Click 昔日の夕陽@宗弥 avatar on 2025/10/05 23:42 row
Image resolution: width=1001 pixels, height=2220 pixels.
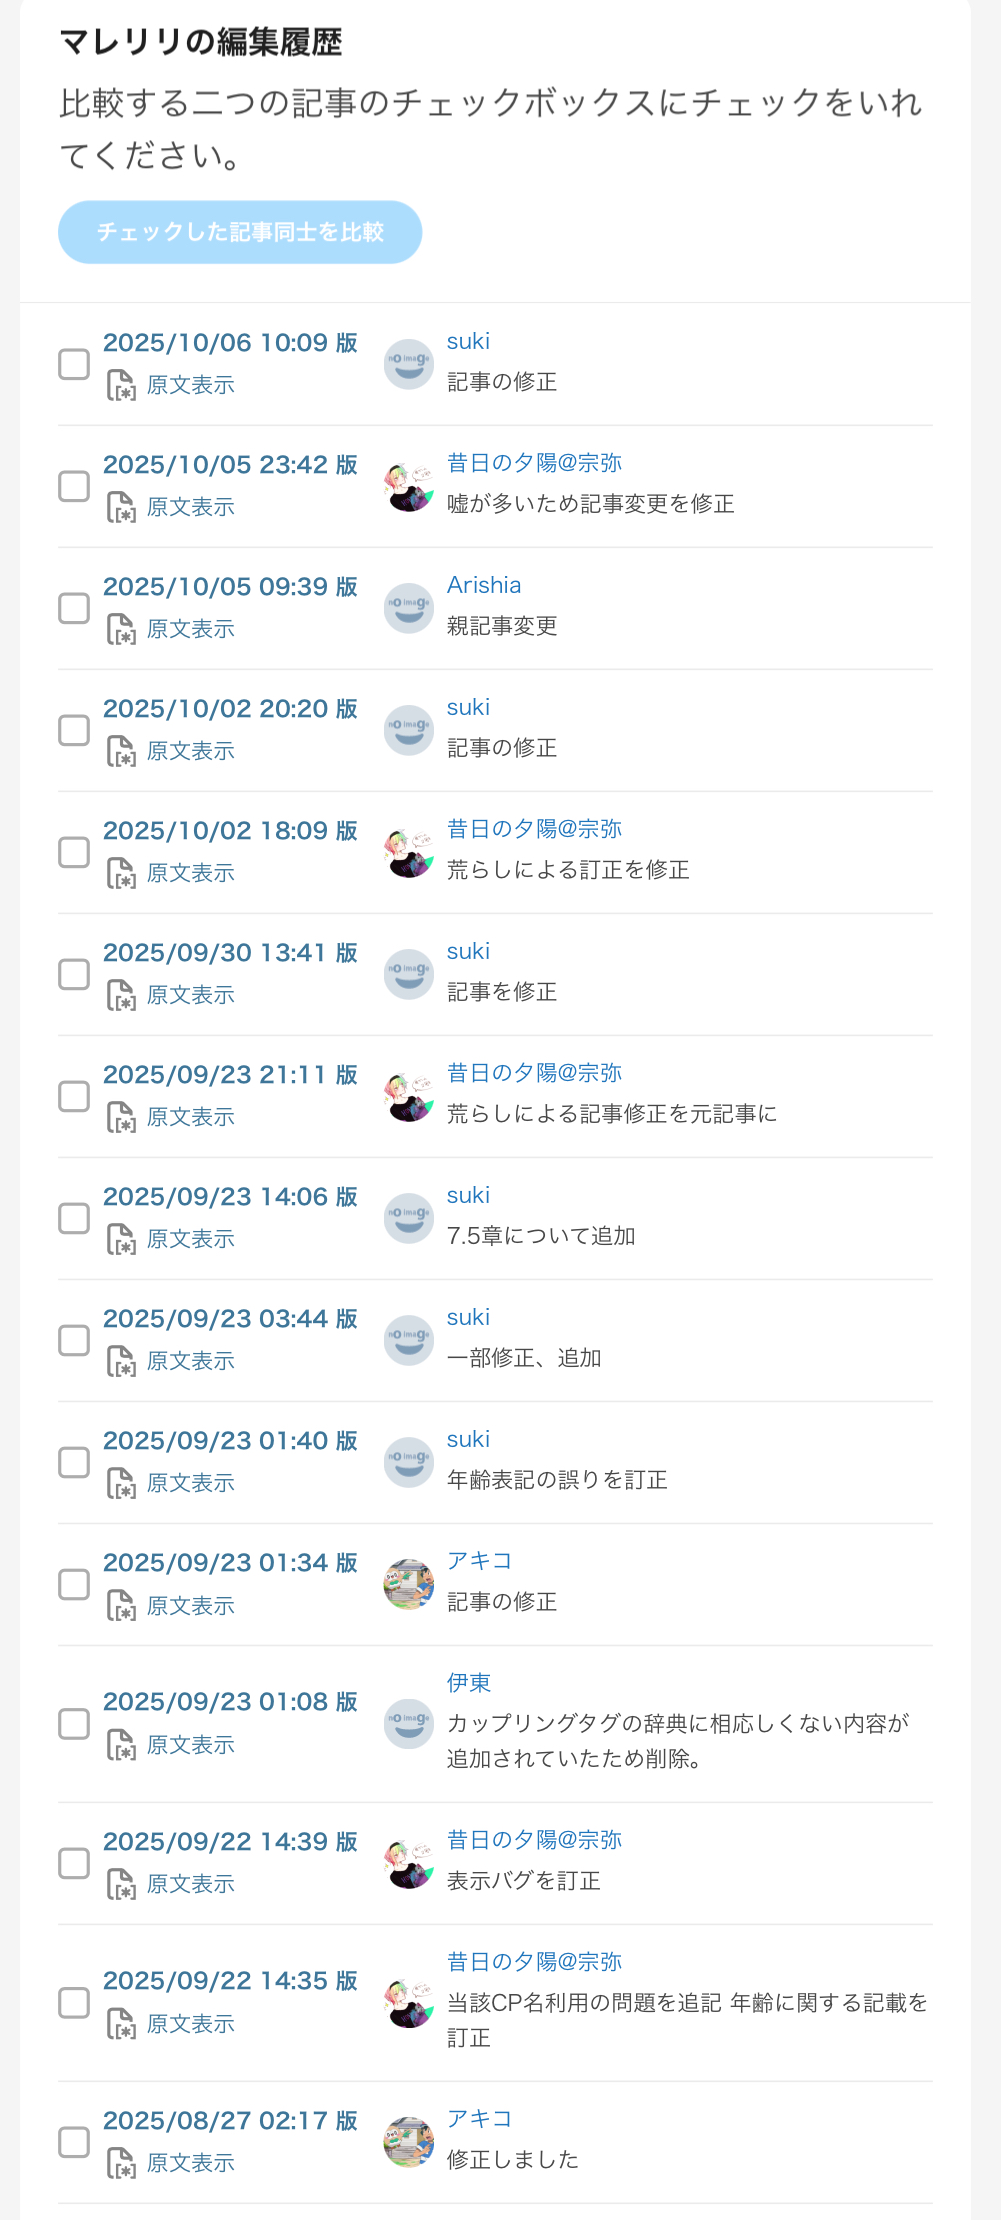[409, 486]
